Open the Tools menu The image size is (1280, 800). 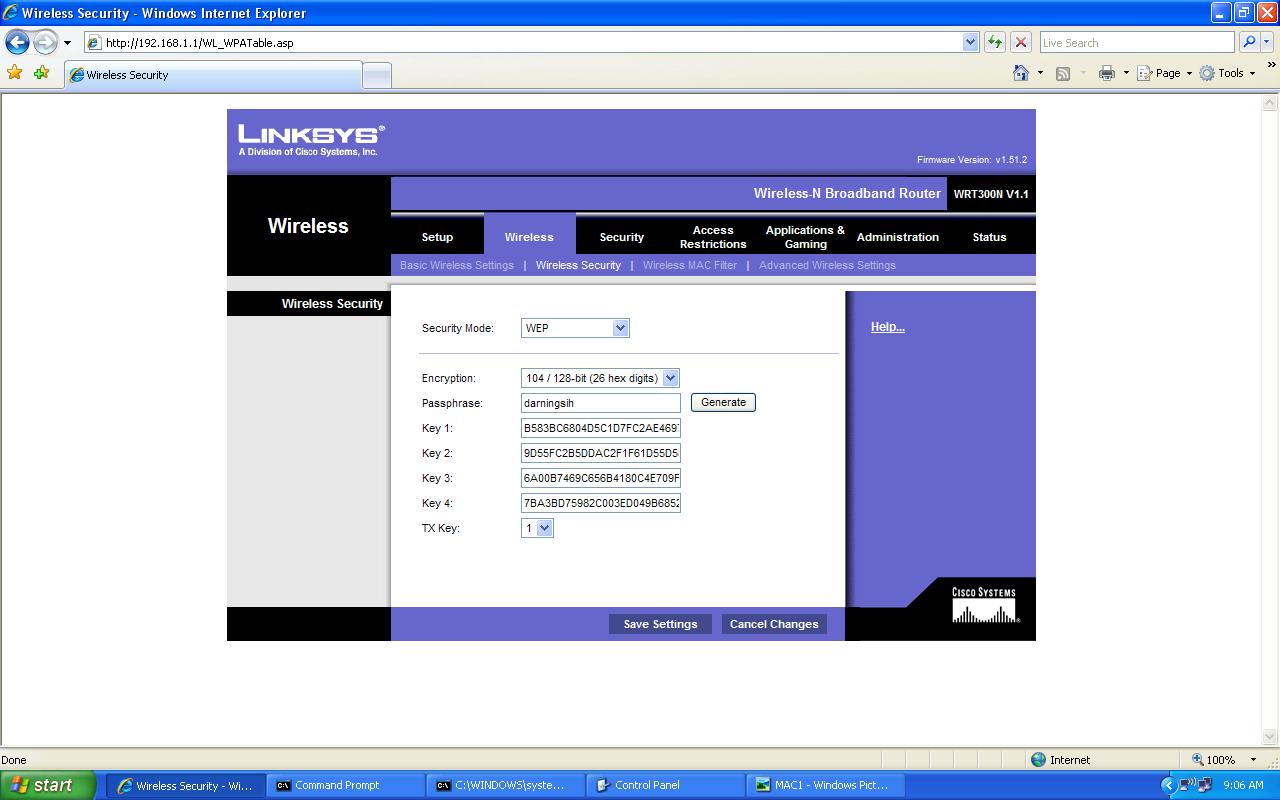[x=1227, y=73]
